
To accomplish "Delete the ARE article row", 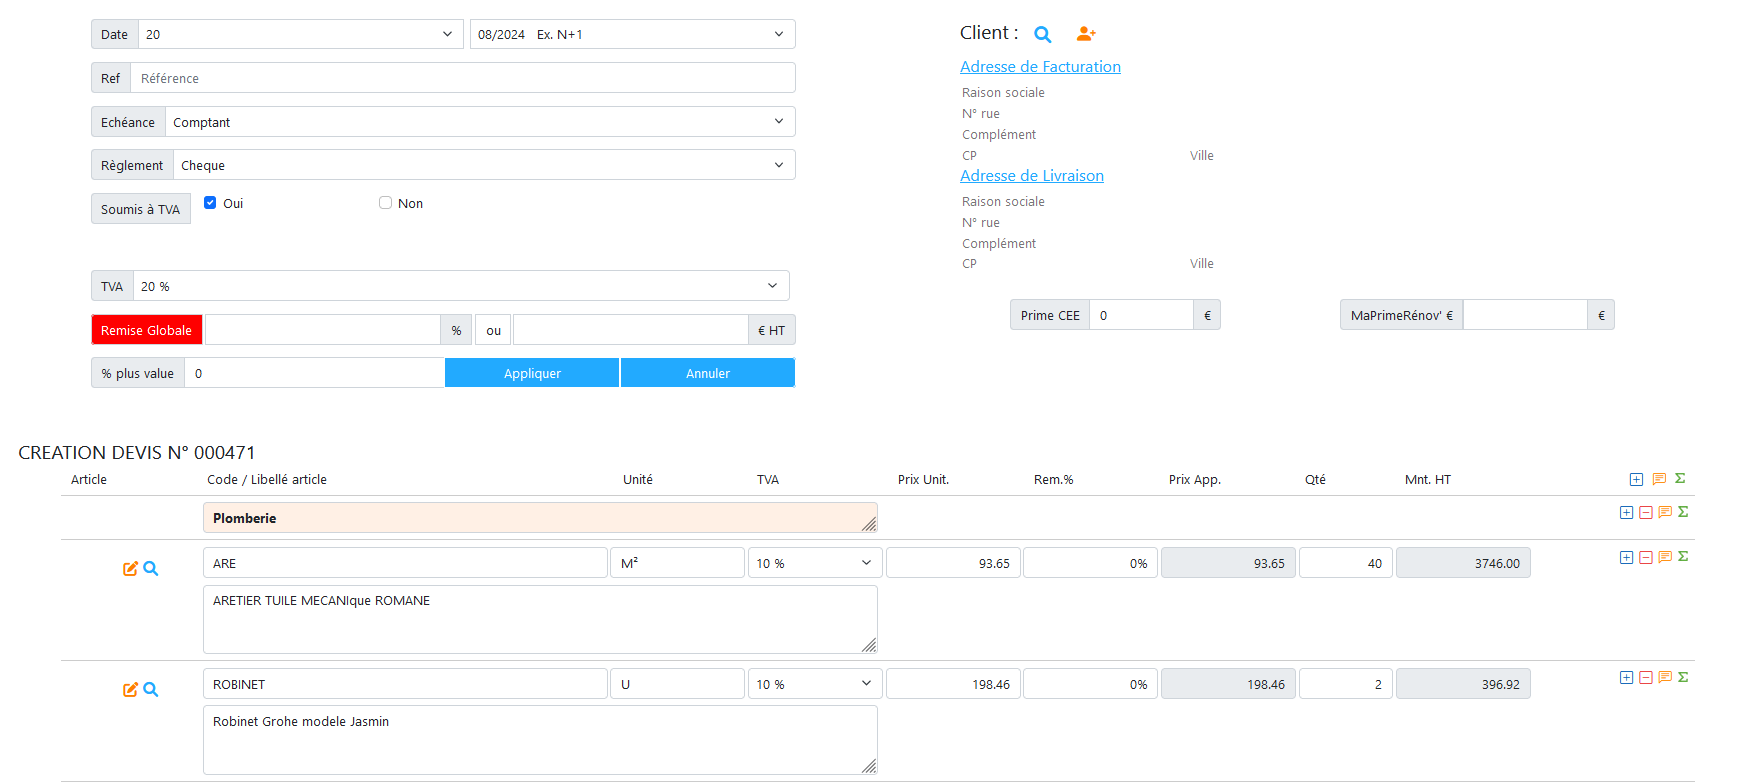I will [1645, 557].
